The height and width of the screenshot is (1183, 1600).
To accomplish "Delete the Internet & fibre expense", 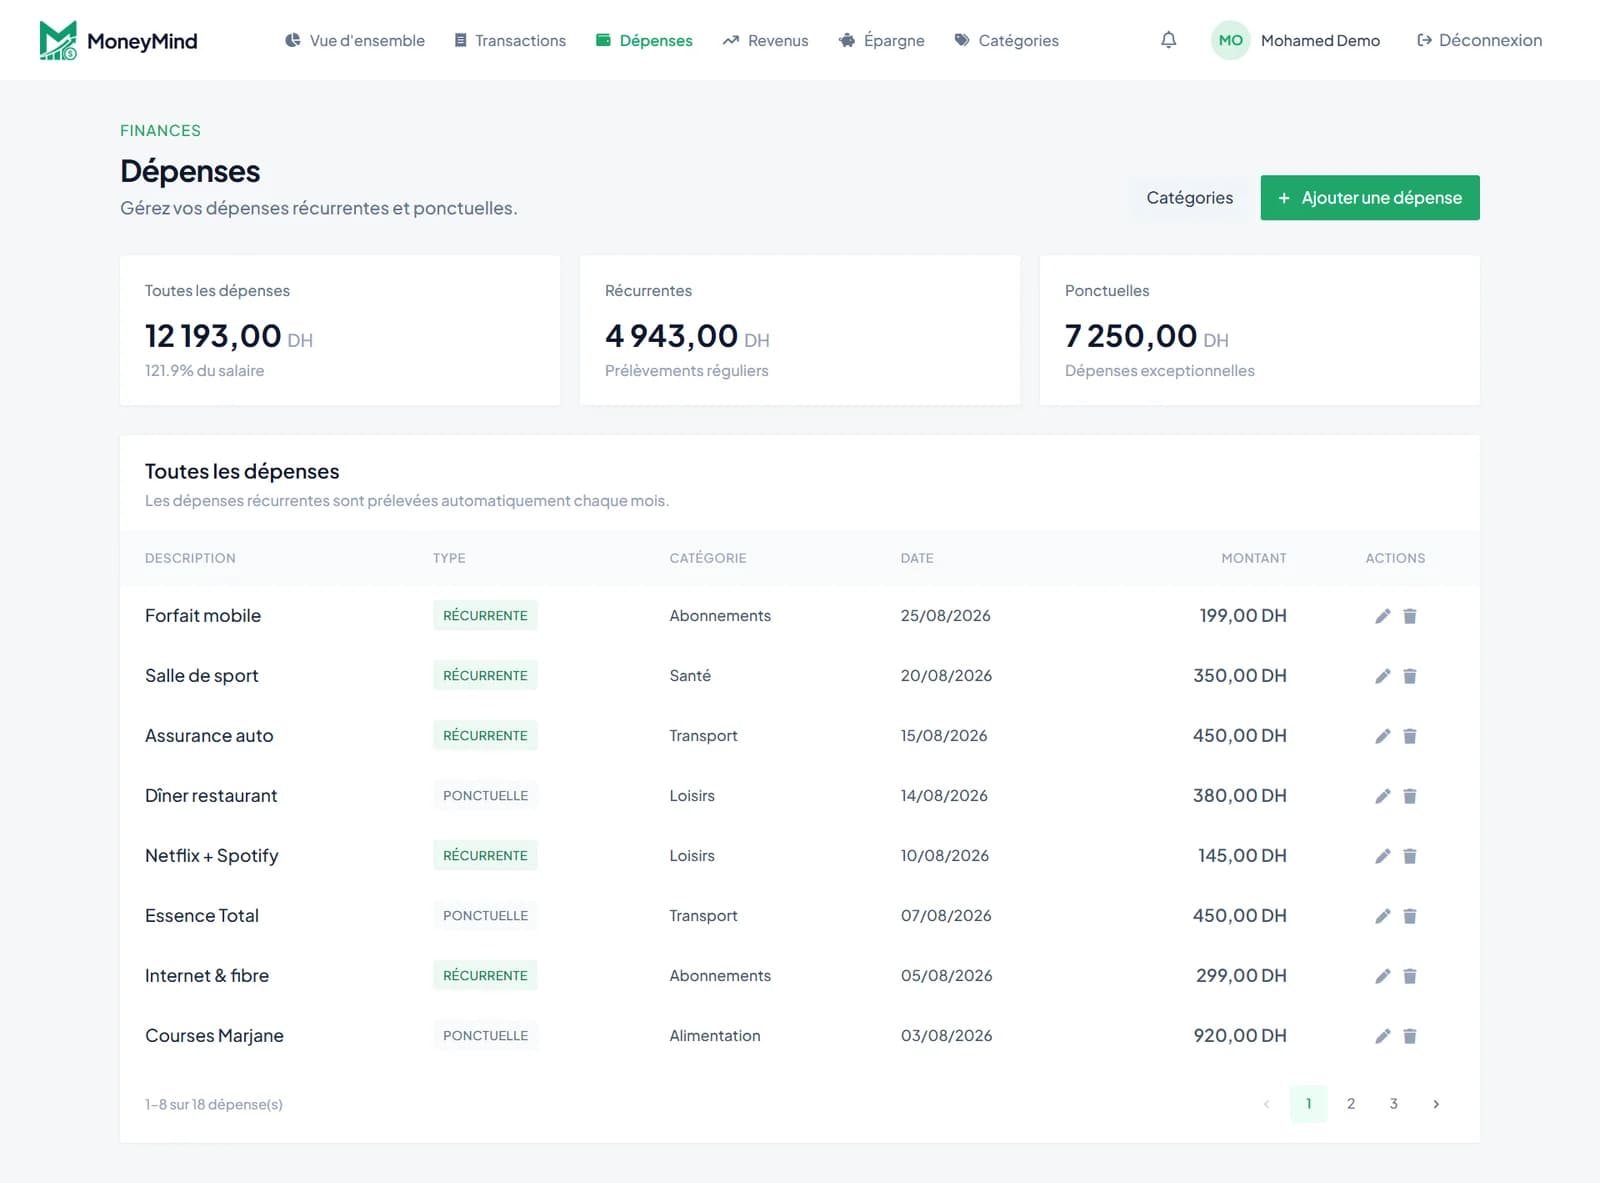I will [1410, 976].
